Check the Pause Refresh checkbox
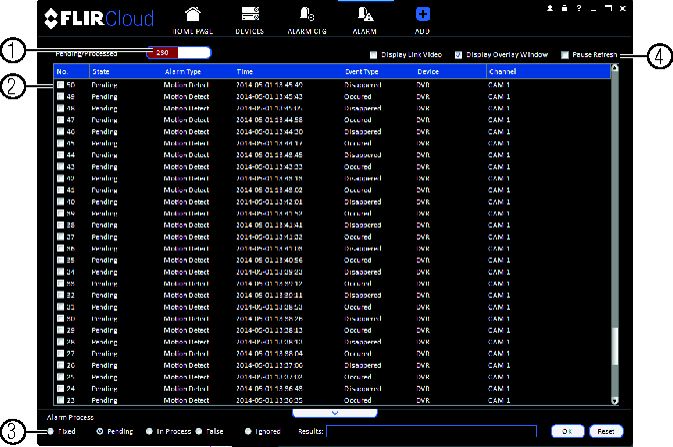The height and width of the screenshot is (447, 673). point(565,55)
